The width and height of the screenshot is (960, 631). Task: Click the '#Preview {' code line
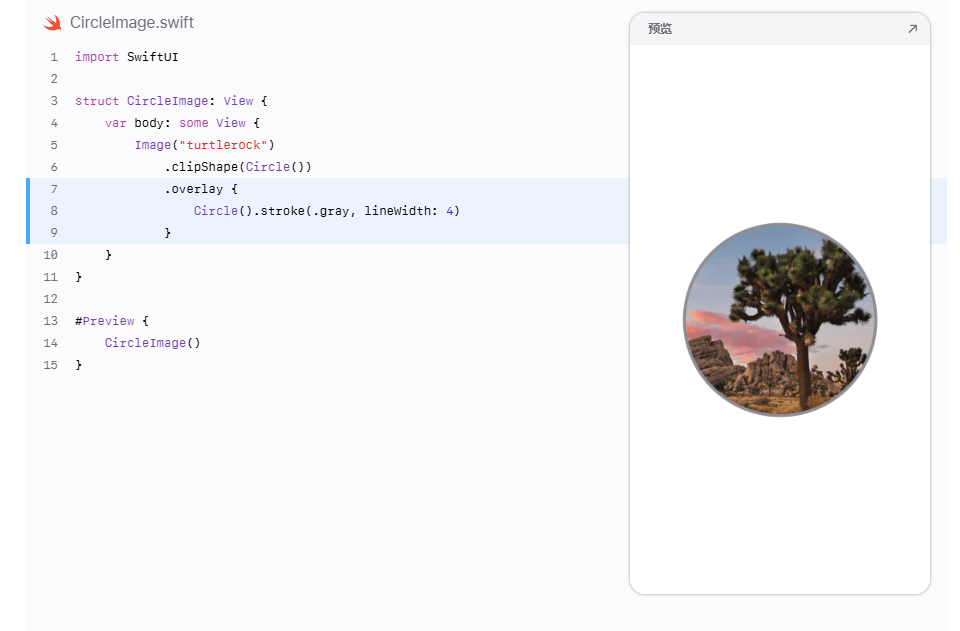coord(112,321)
